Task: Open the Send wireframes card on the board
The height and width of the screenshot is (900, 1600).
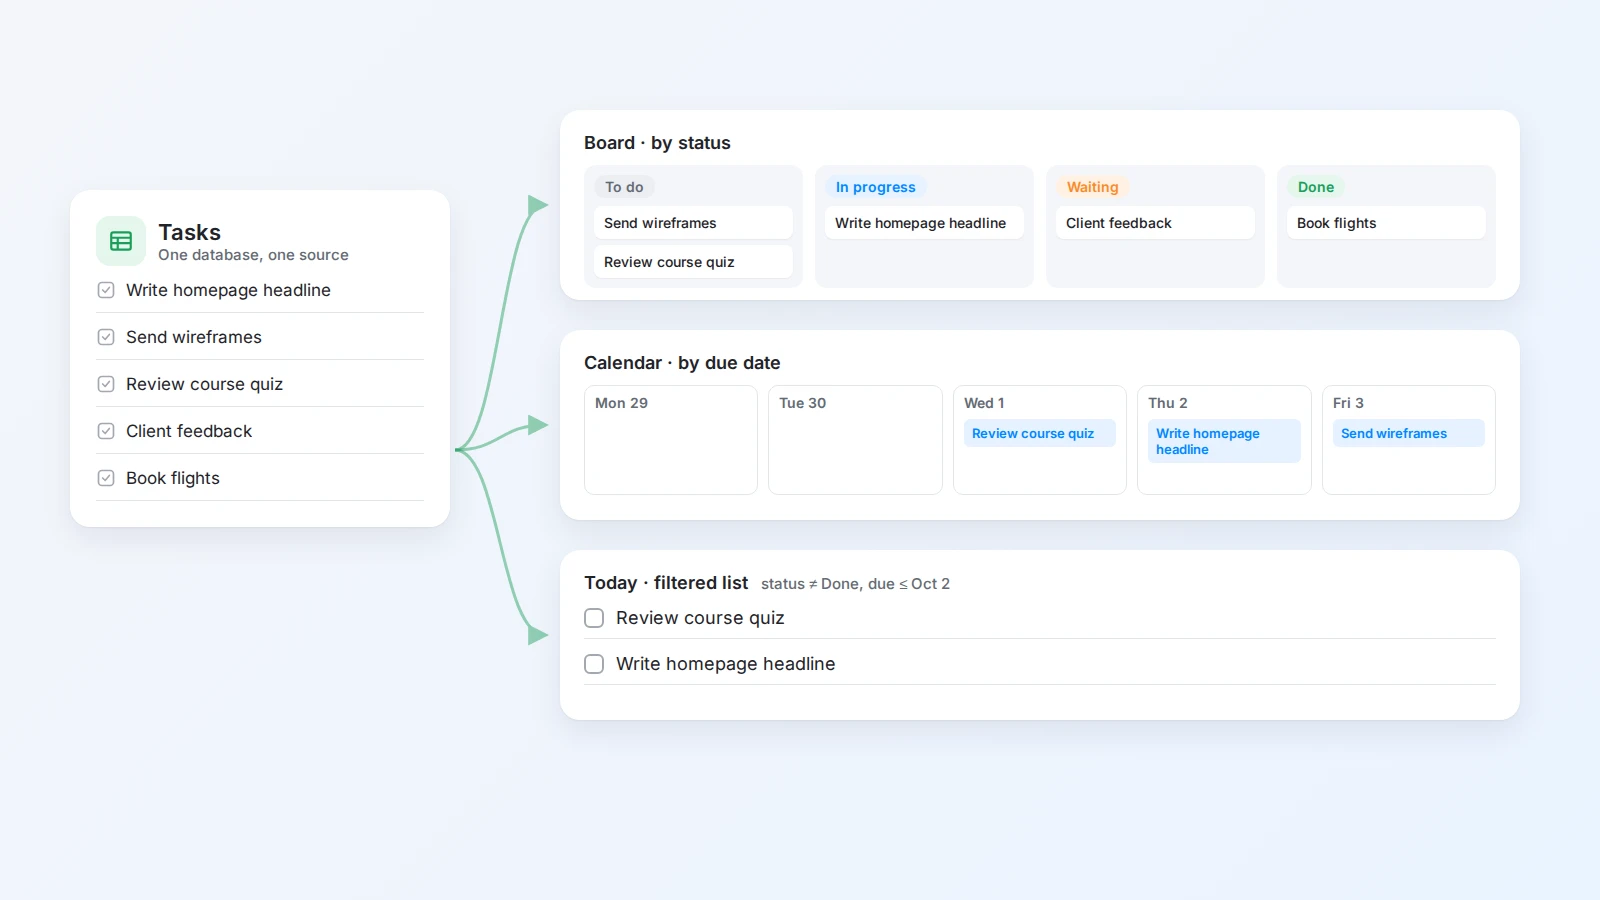Action: pyautogui.click(x=693, y=223)
